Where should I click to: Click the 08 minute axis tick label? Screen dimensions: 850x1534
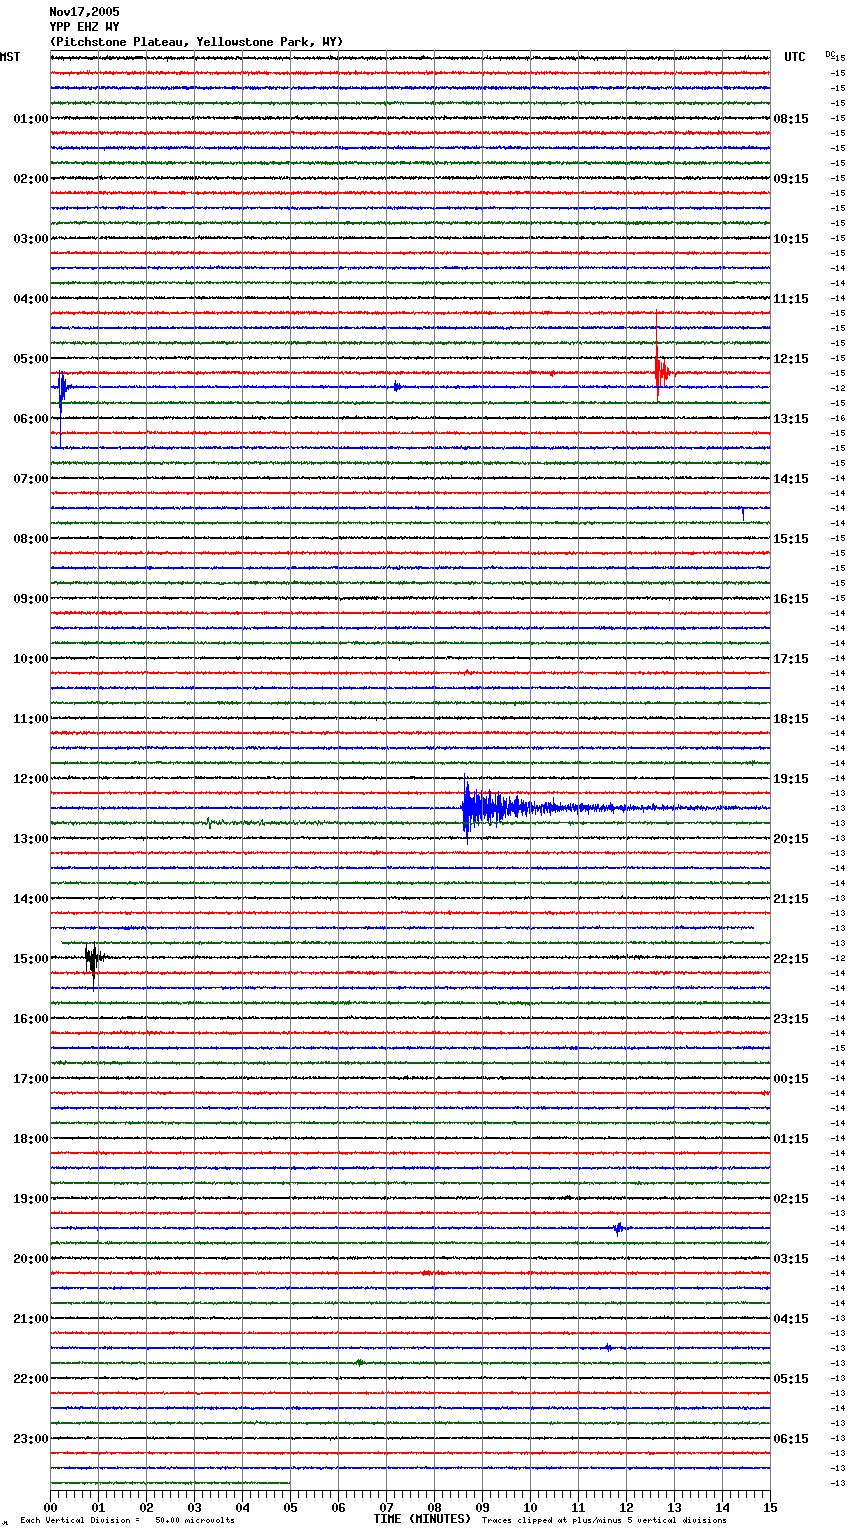tap(435, 1507)
